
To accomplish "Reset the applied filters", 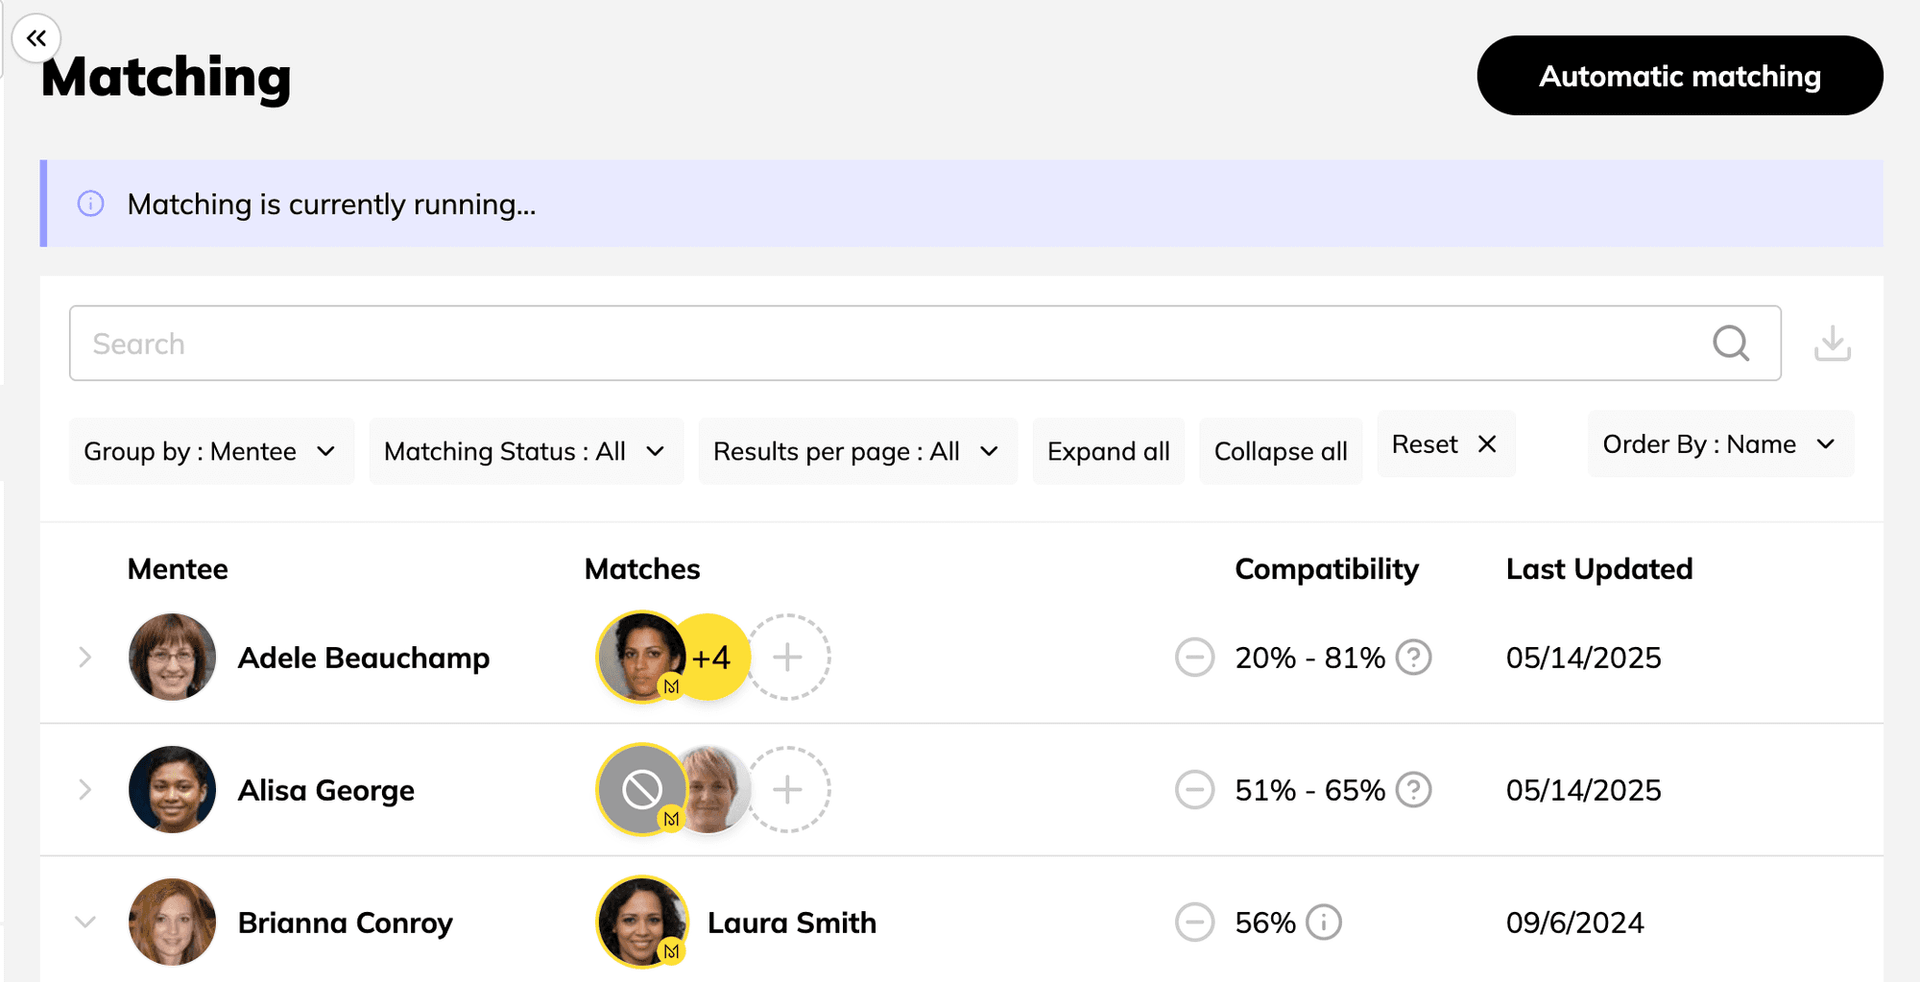I will (1445, 444).
